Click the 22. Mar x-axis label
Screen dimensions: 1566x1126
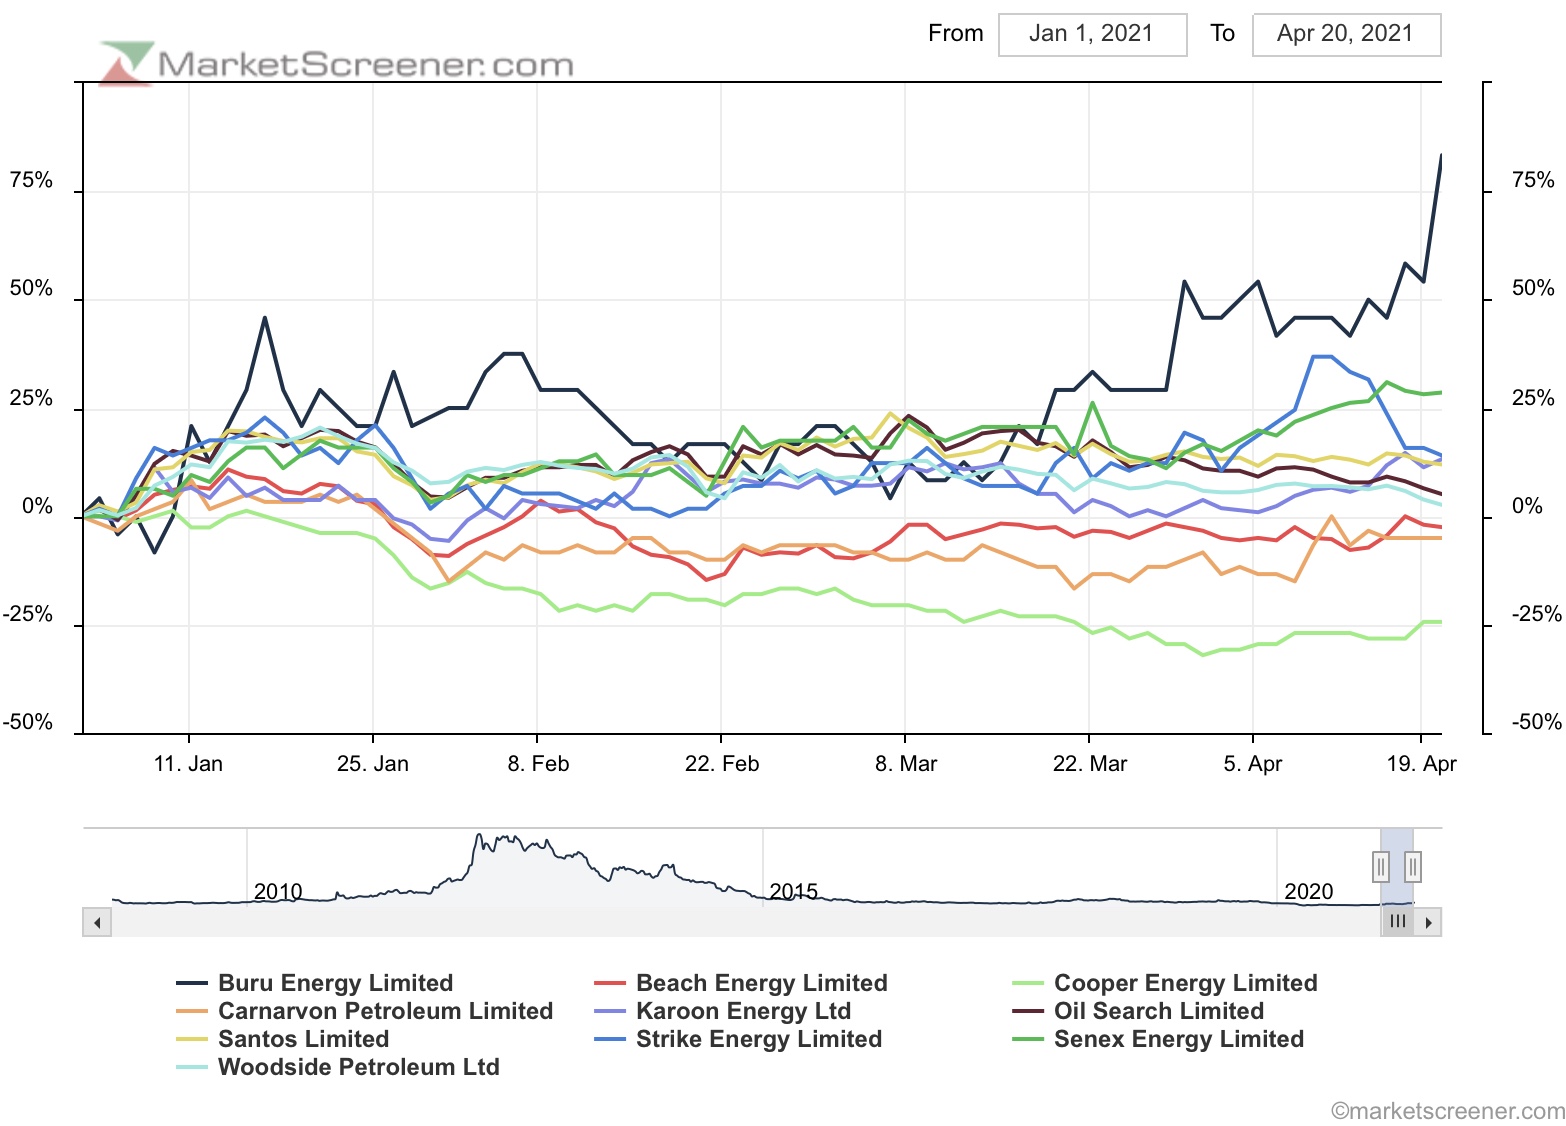1090,764
